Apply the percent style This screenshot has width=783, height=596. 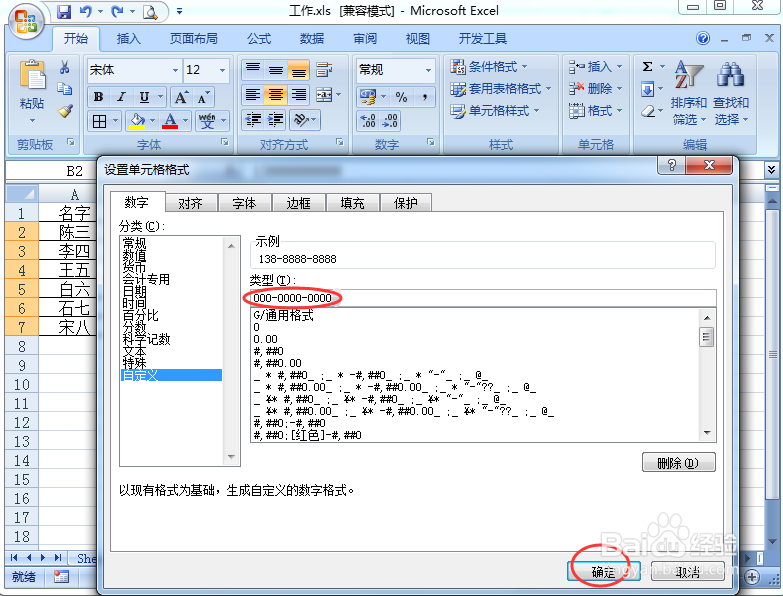(401, 96)
